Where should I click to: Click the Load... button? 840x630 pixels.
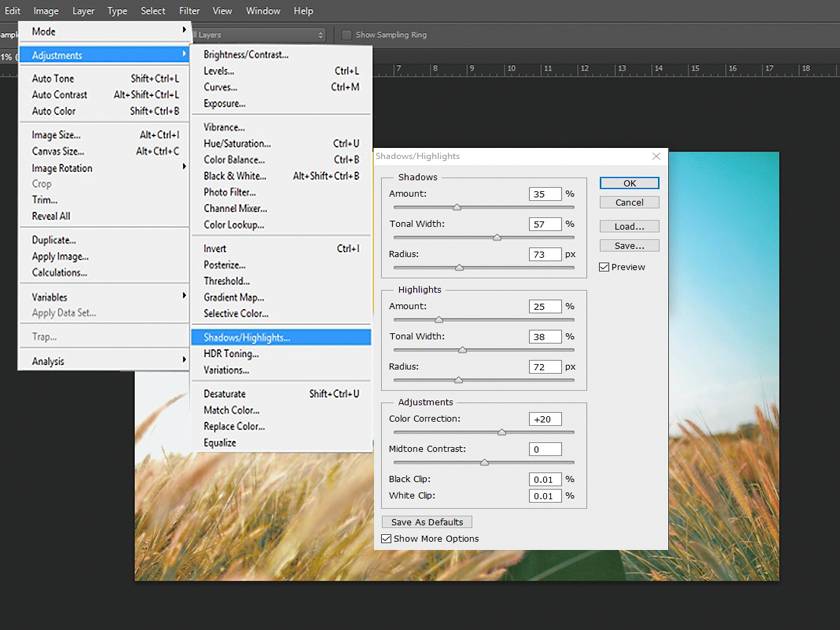[x=629, y=226]
